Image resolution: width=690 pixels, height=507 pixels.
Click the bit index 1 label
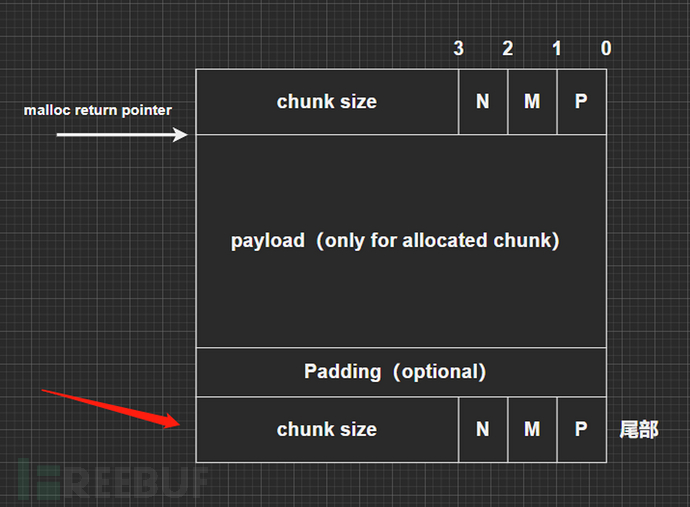tap(557, 48)
